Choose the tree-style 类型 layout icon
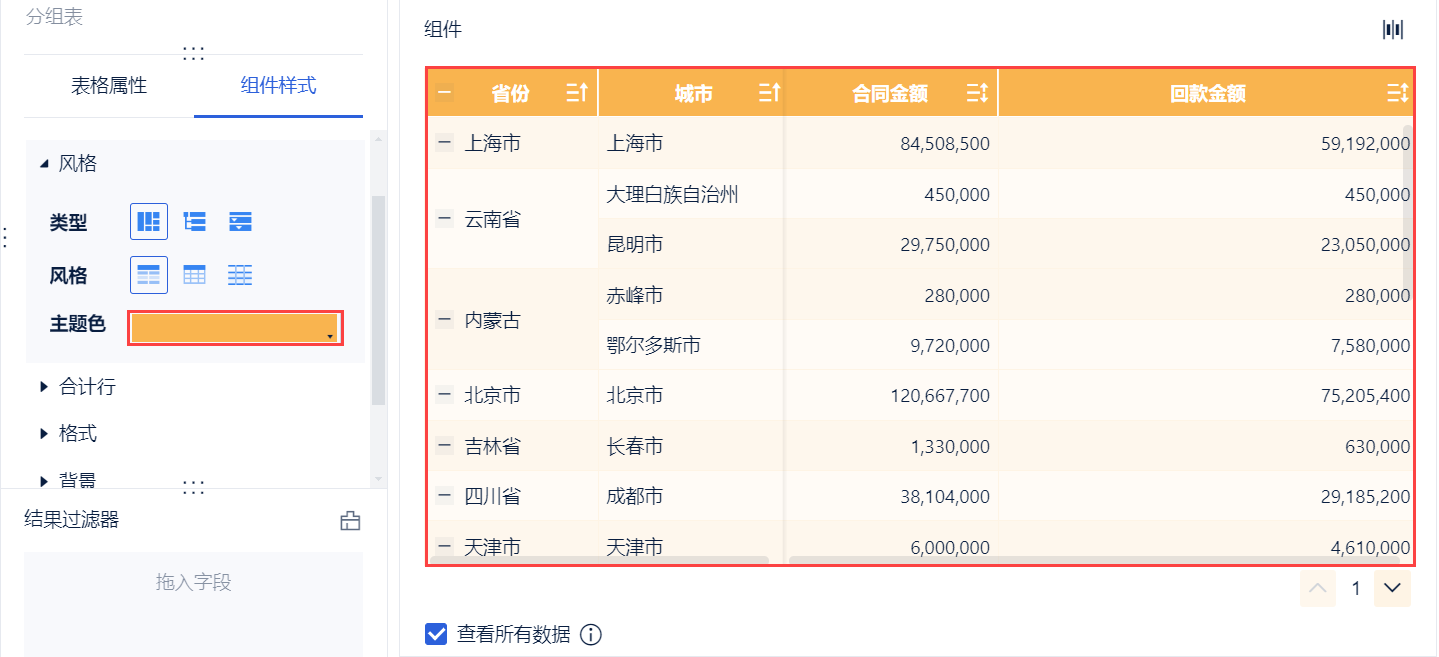The width and height of the screenshot is (1439, 657). click(x=194, y=222)
